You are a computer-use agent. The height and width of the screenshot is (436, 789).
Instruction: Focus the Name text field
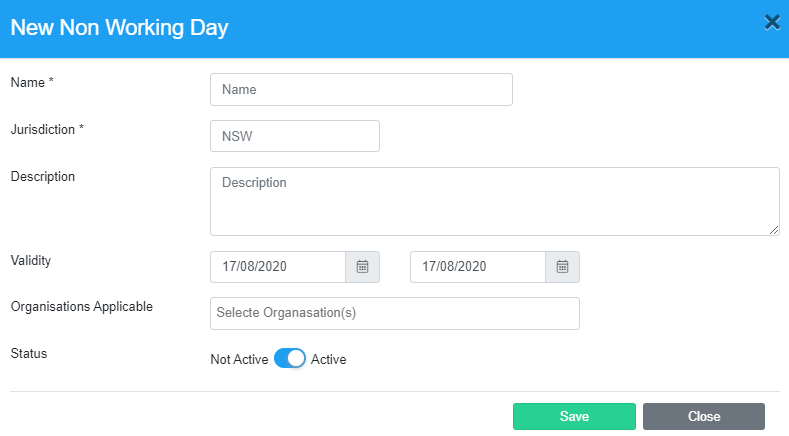361,90
